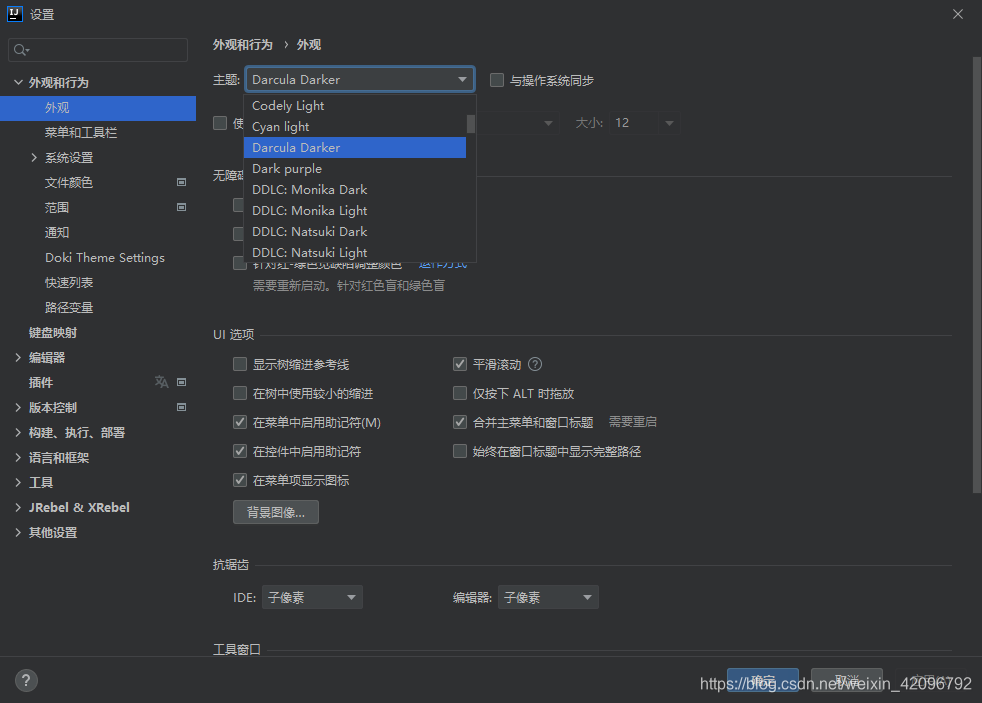
Task: Click the 背景图像 button
Action: [275, 512]
